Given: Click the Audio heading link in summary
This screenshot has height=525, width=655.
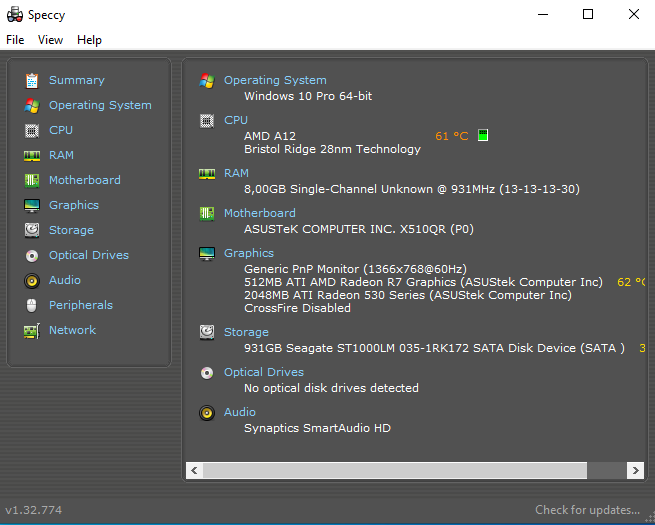Looking at the screenshot, I should (240, 412).
